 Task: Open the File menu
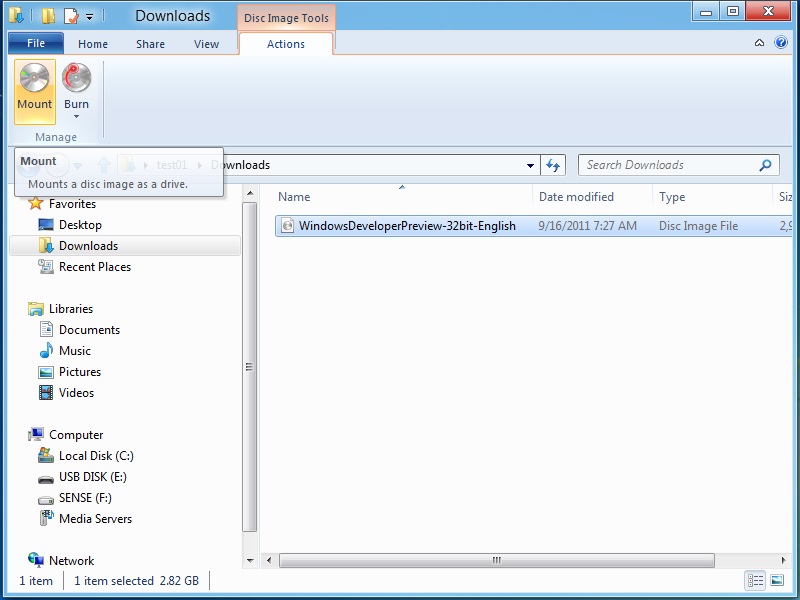coord(35,43)
